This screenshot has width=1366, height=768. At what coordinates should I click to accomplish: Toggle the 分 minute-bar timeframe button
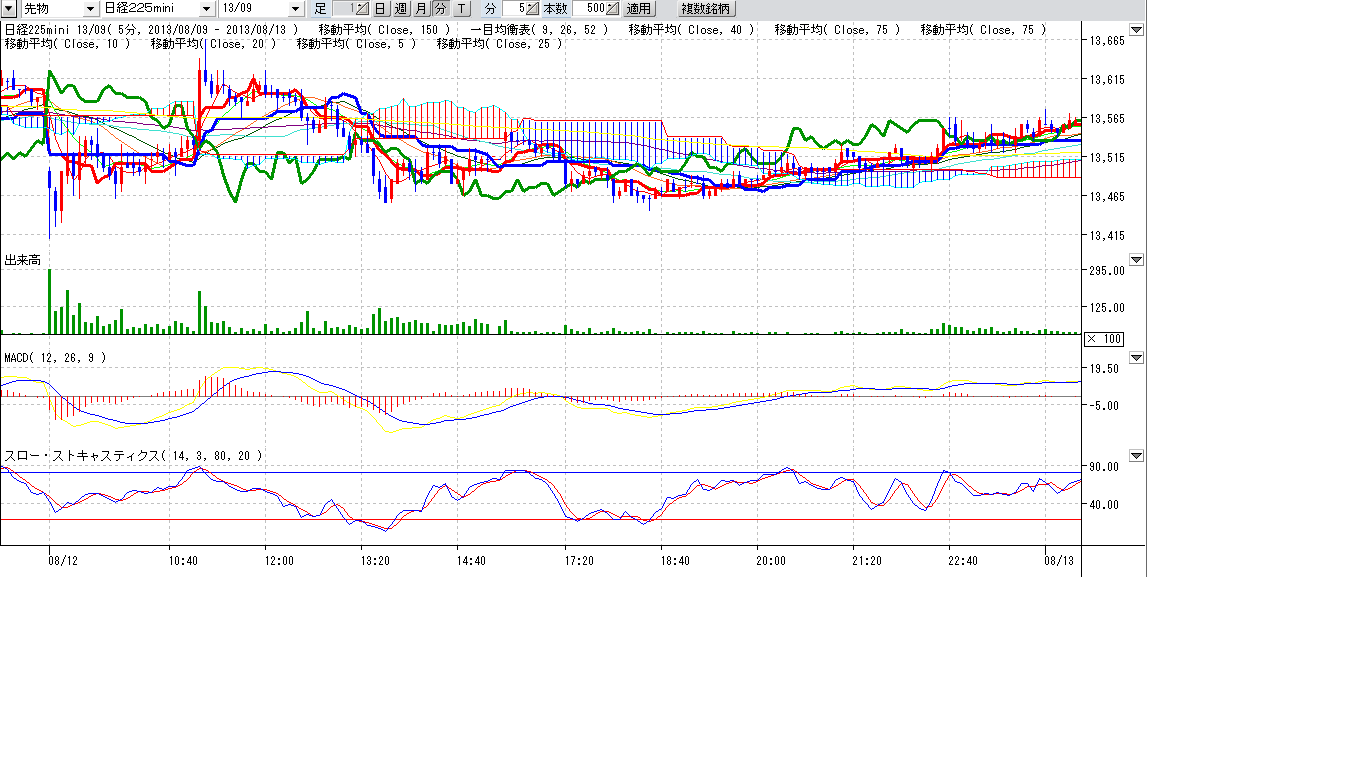pyautogui.click(x=440, y=8)
